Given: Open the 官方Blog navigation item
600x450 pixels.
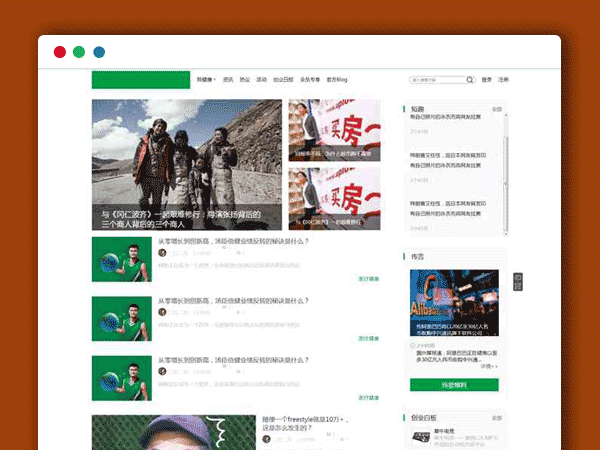Looking at the screenshot, I should tap(337, 79).
